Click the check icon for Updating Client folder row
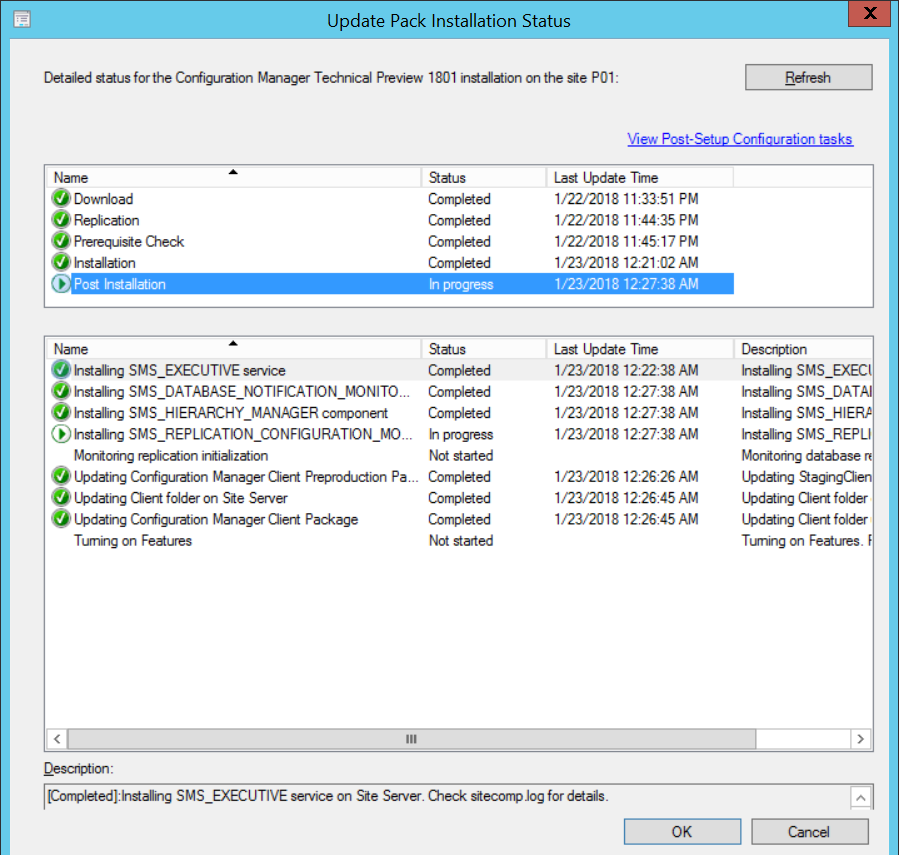 [x=61, y=497]
